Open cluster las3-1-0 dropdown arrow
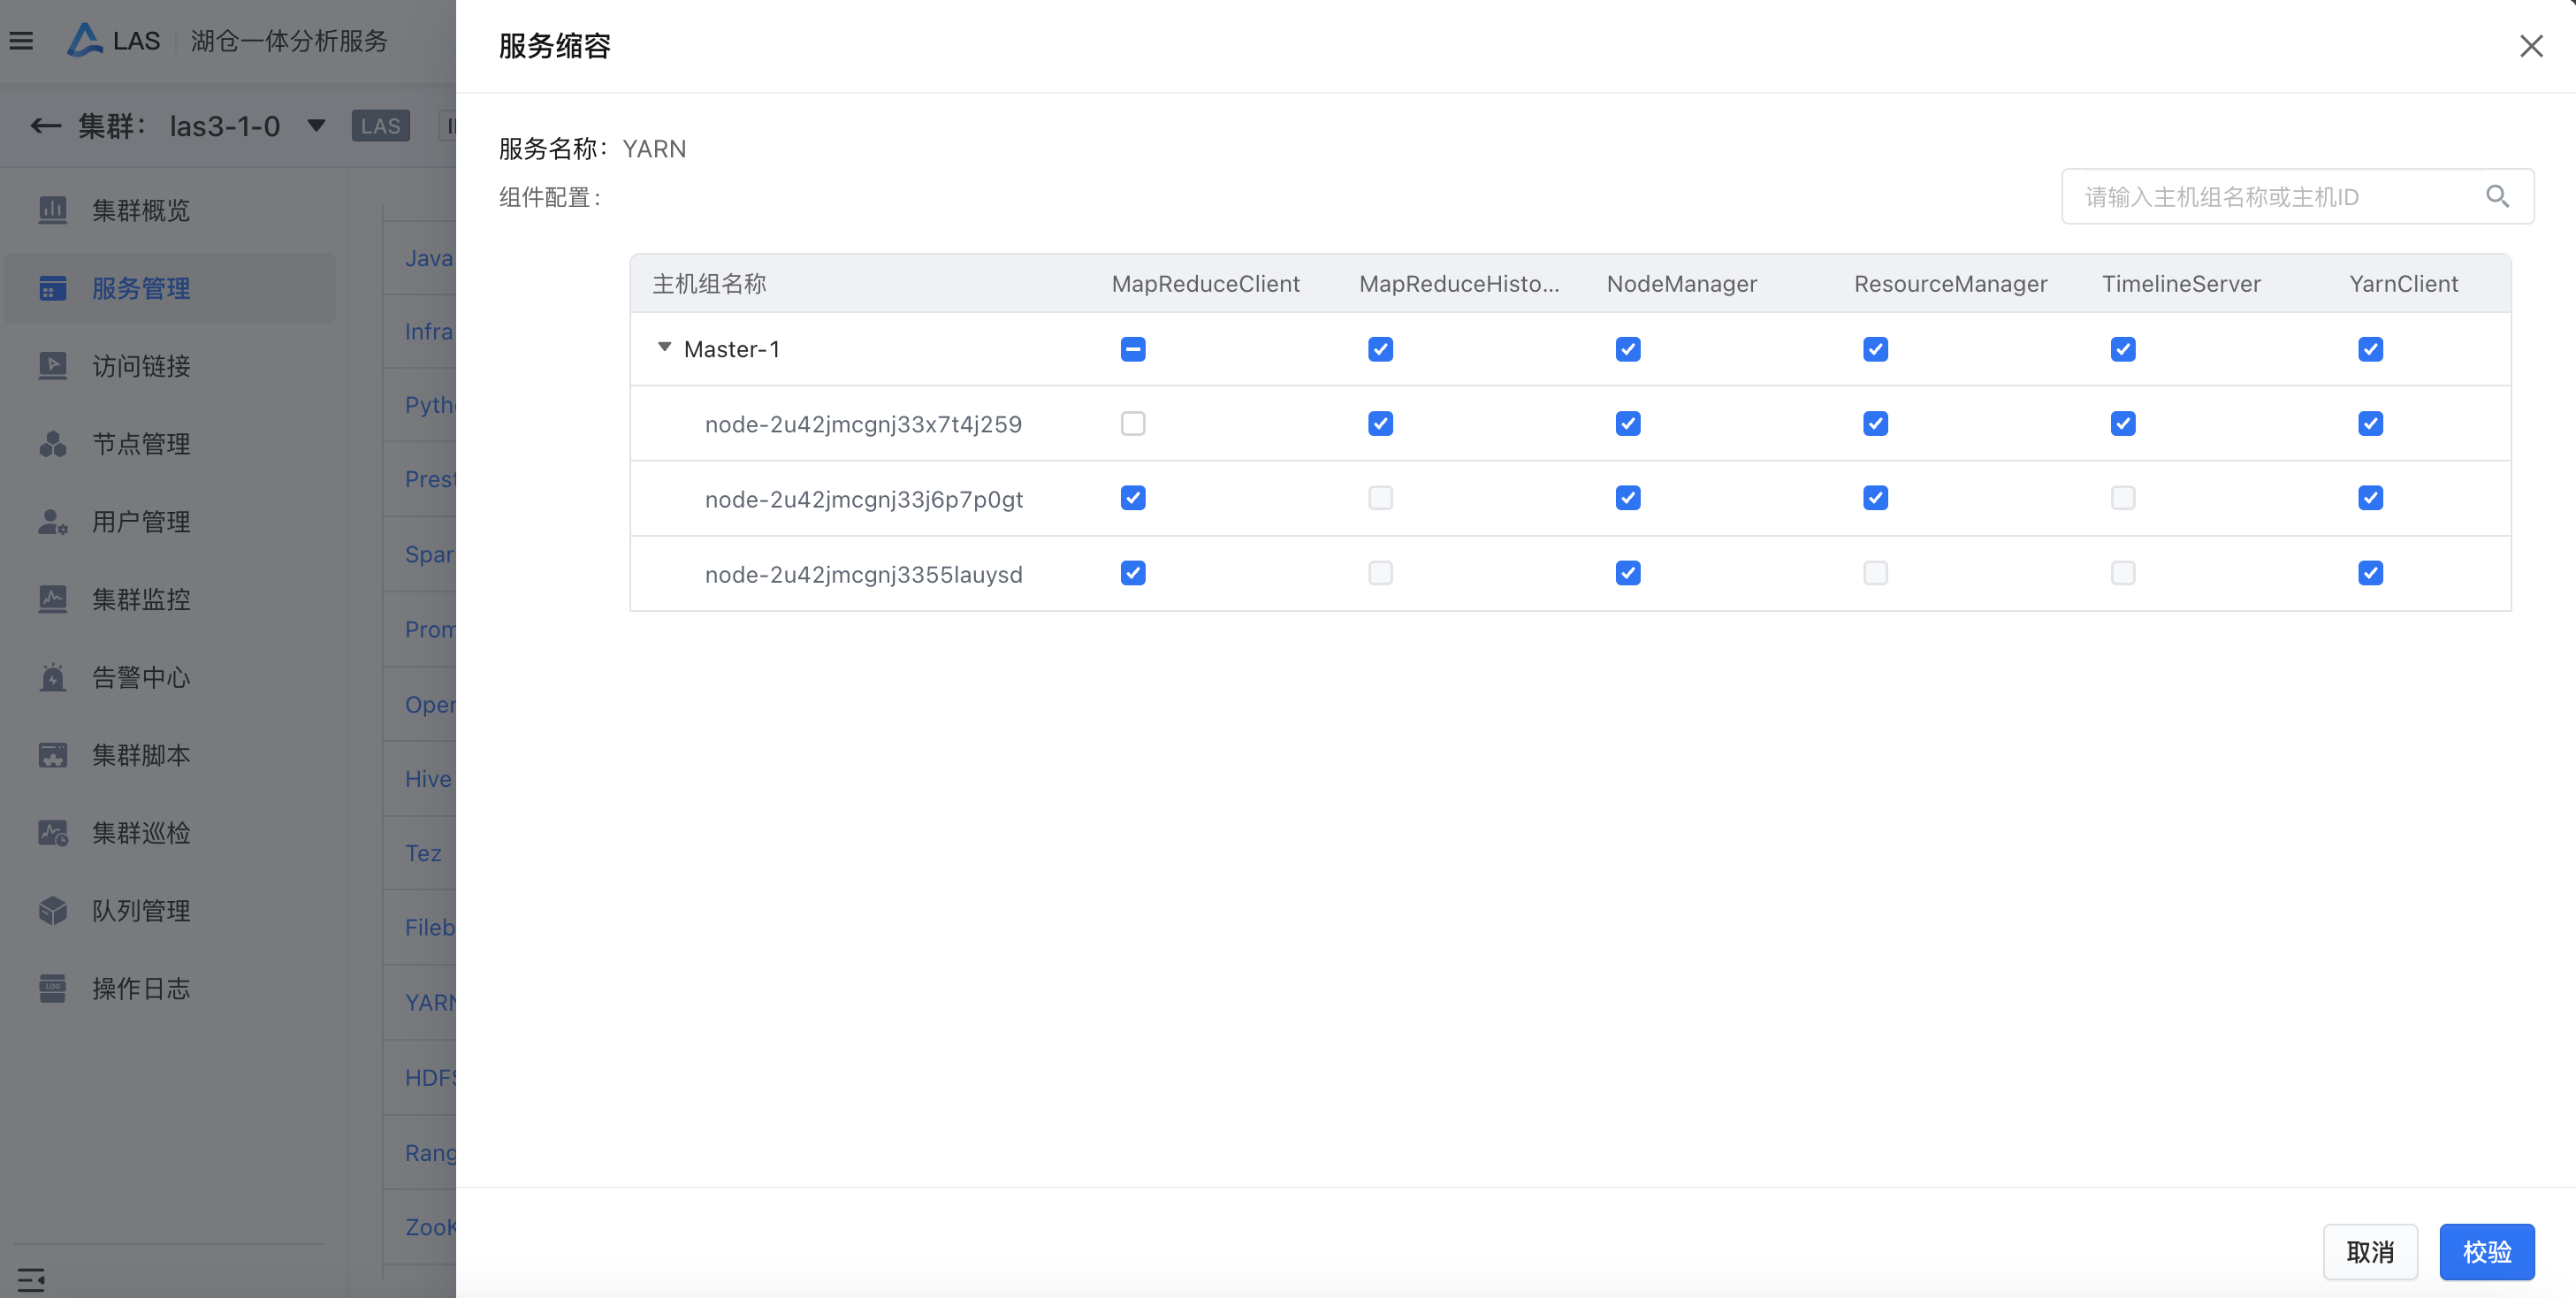Screen dimensions: 2576x1298 [316, 126]
